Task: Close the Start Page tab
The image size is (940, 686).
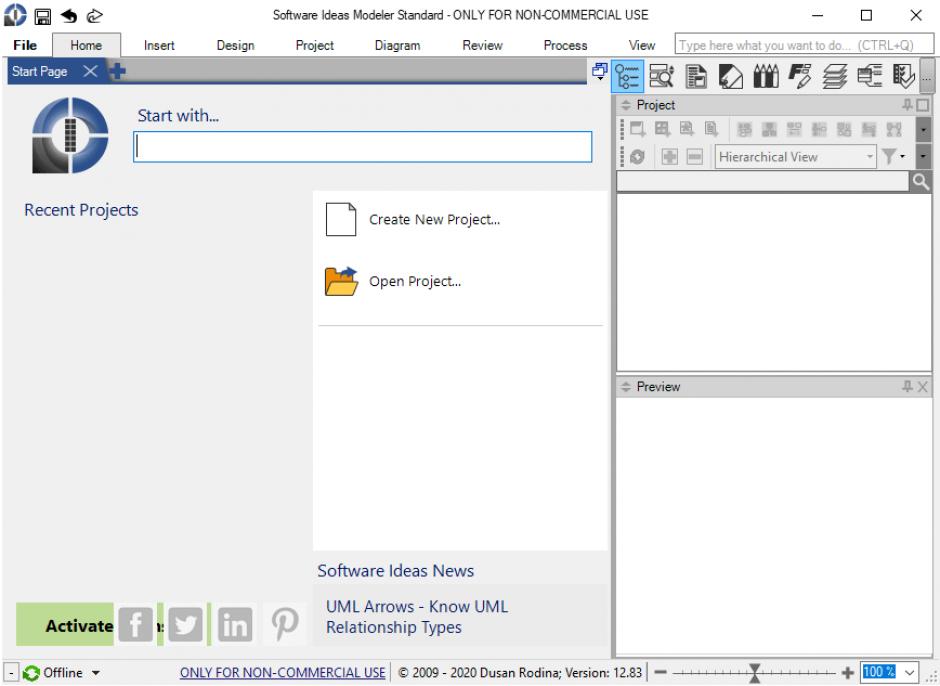Action: point(91,71)
